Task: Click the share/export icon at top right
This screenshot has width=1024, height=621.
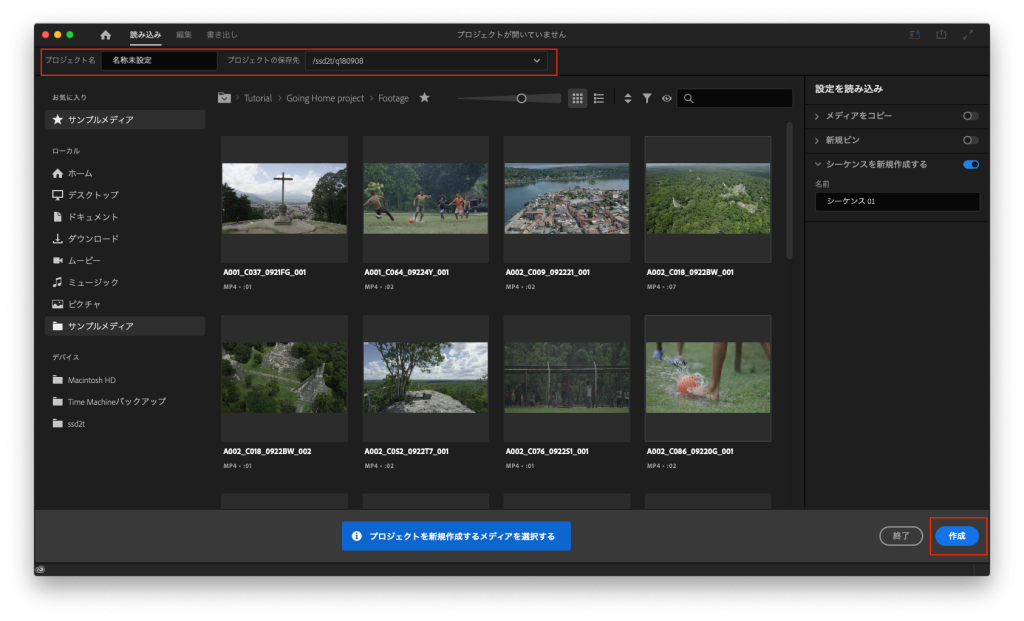Action: pyautogui.click(x=941, y=35)
